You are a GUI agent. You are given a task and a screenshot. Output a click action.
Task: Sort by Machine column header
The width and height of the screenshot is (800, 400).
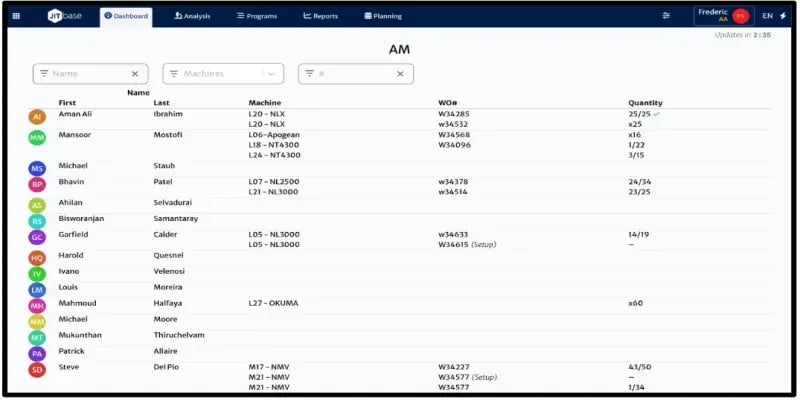[265, 103]
